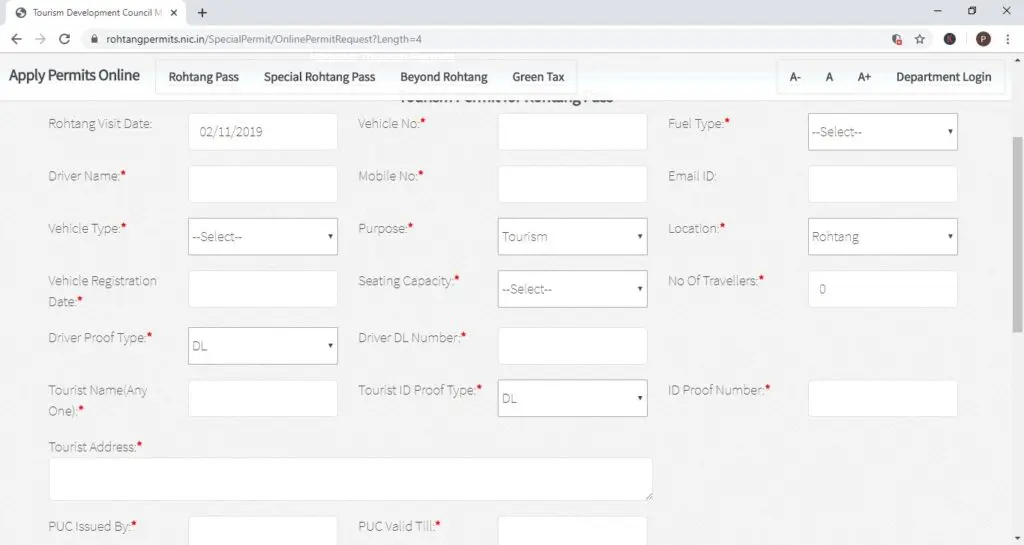
Task: Increase font size with A+ button
Action: [x=864, y=77]
